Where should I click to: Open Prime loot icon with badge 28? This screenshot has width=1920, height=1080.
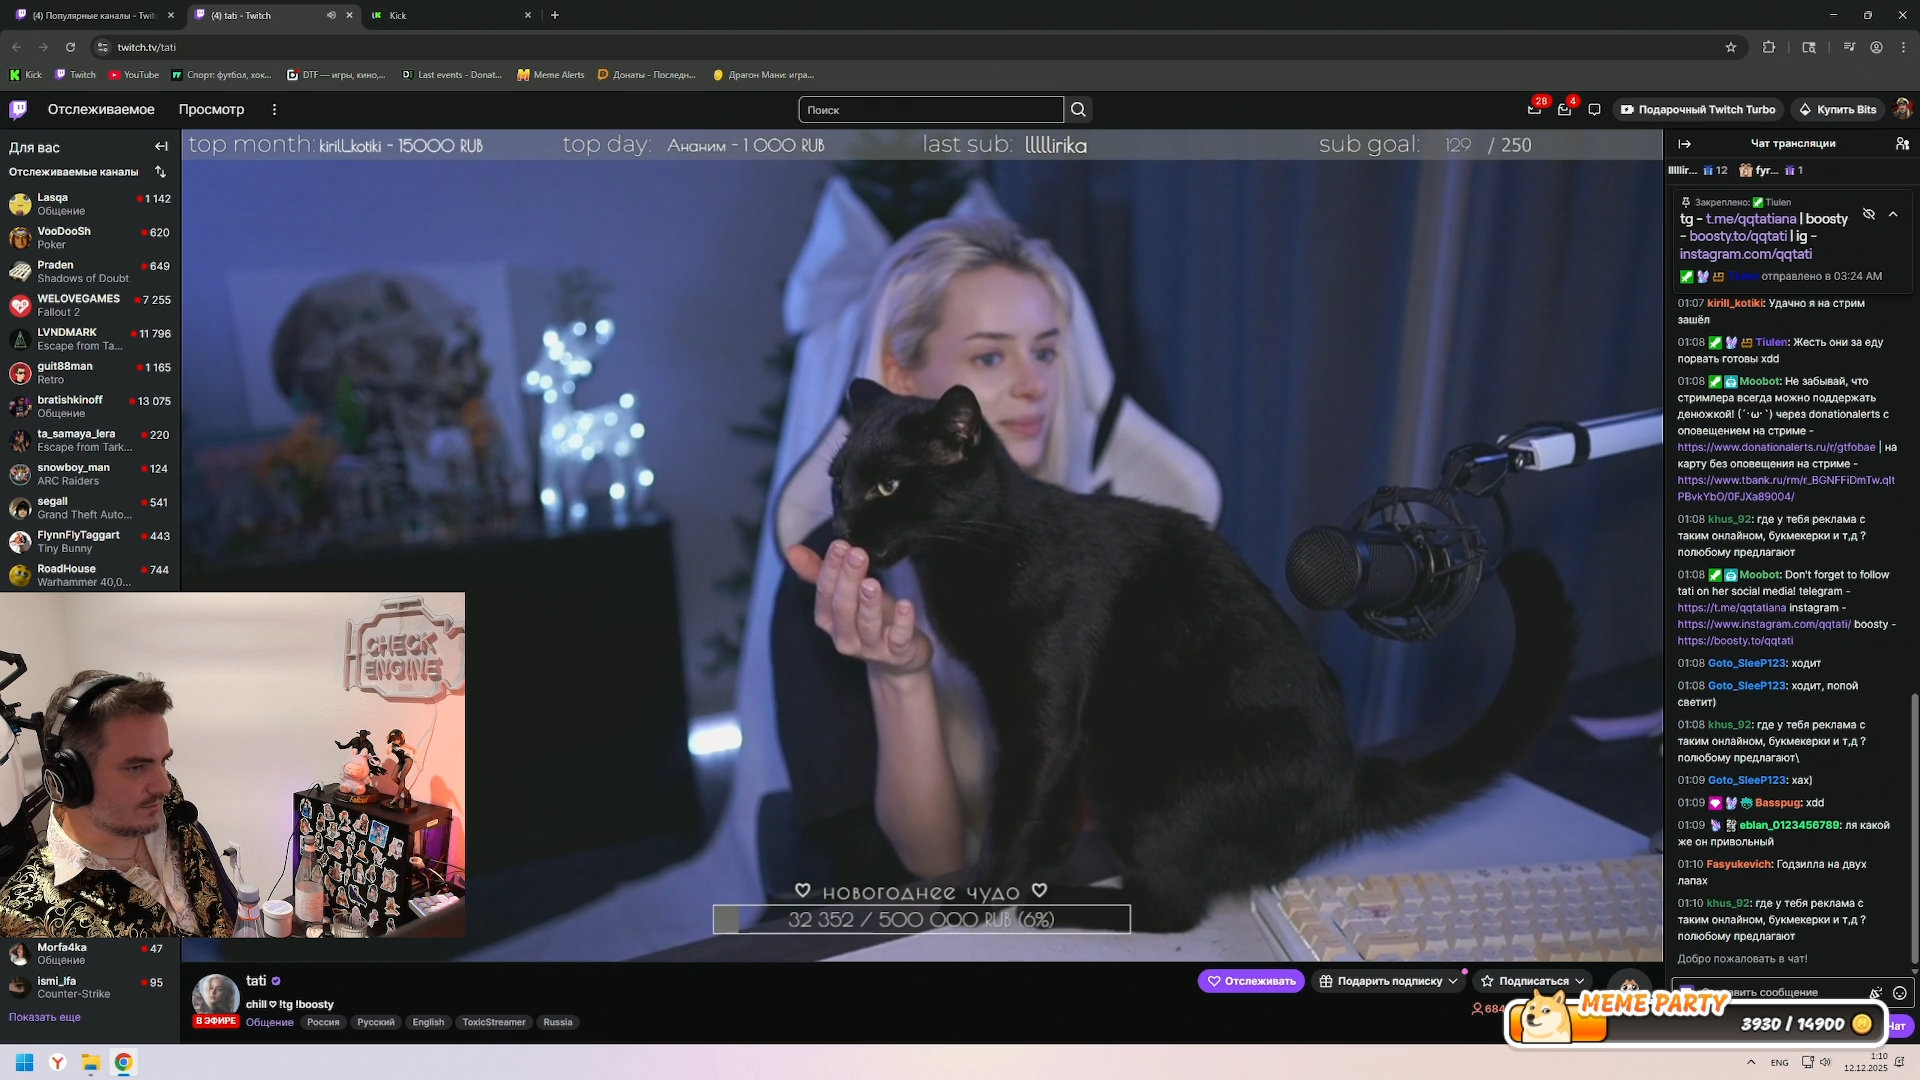coord(1534,110)
